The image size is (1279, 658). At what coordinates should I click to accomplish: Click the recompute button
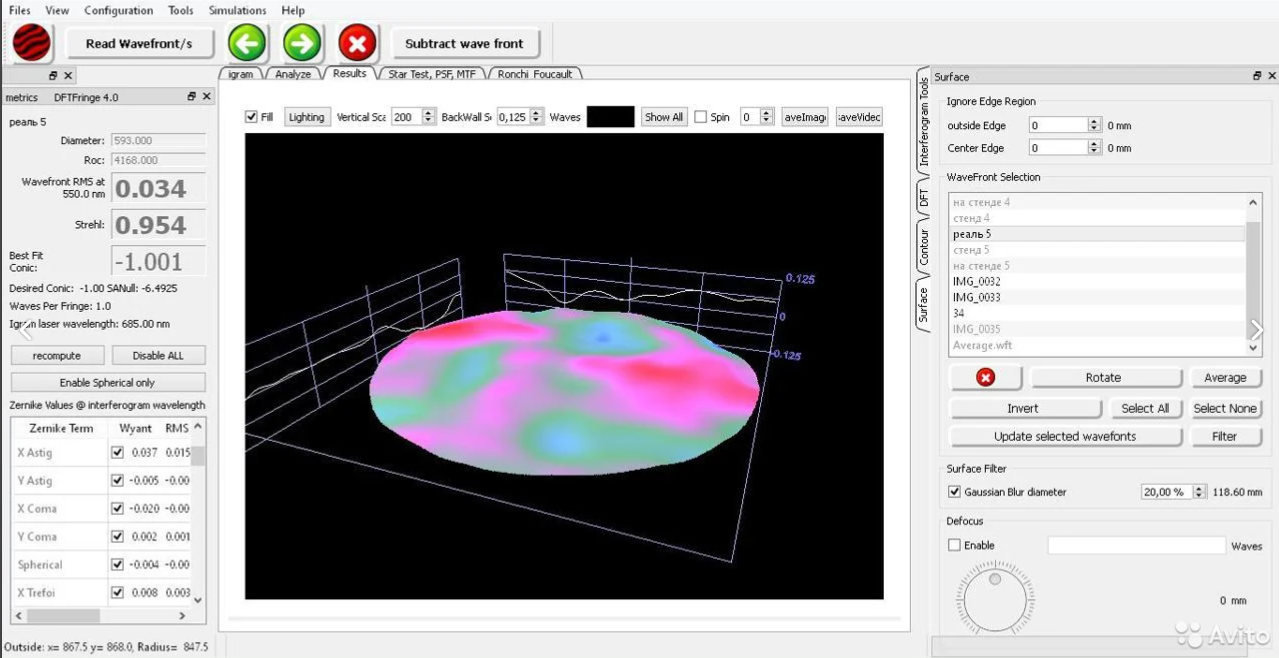pyautogui.click(x=56, y=355)
